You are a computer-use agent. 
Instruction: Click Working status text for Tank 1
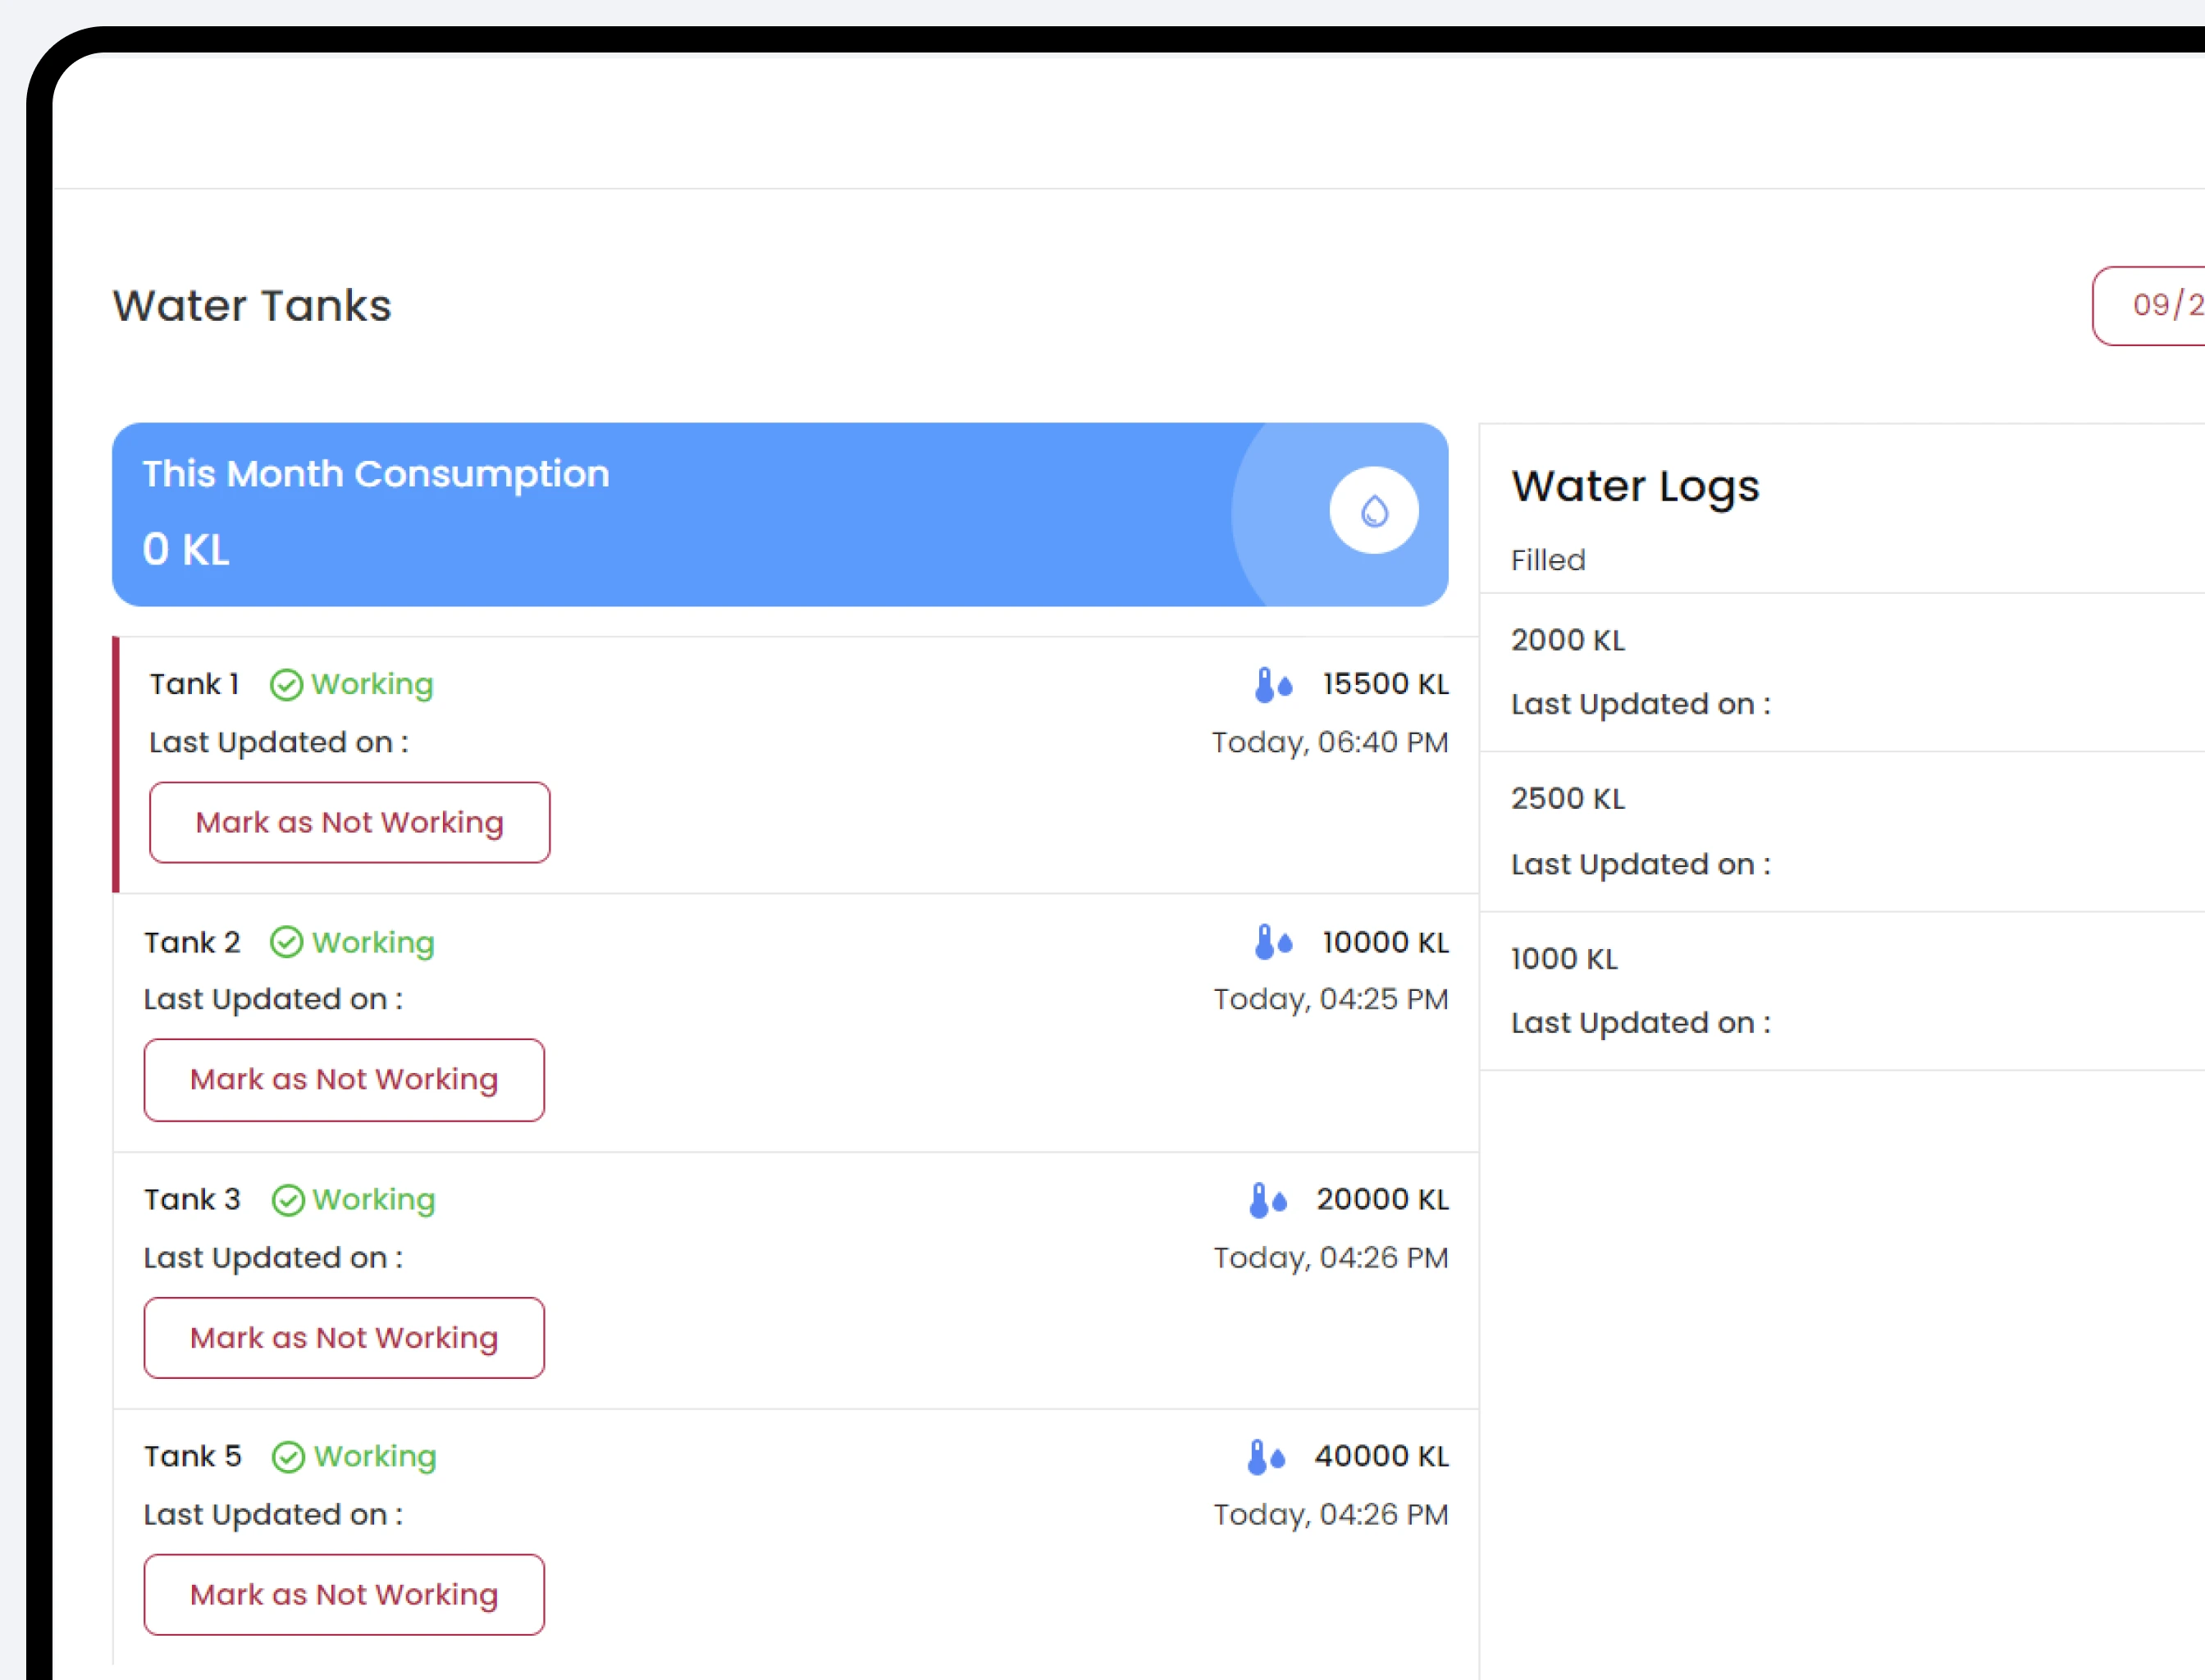(x=372, y=685)
